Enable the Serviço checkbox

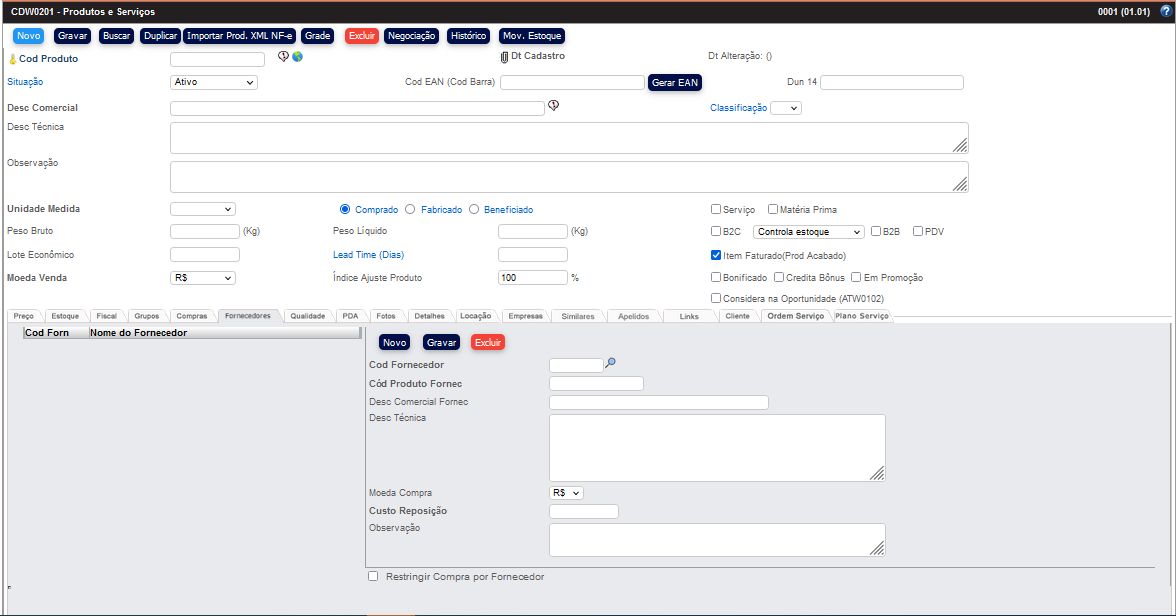(715, 208)
